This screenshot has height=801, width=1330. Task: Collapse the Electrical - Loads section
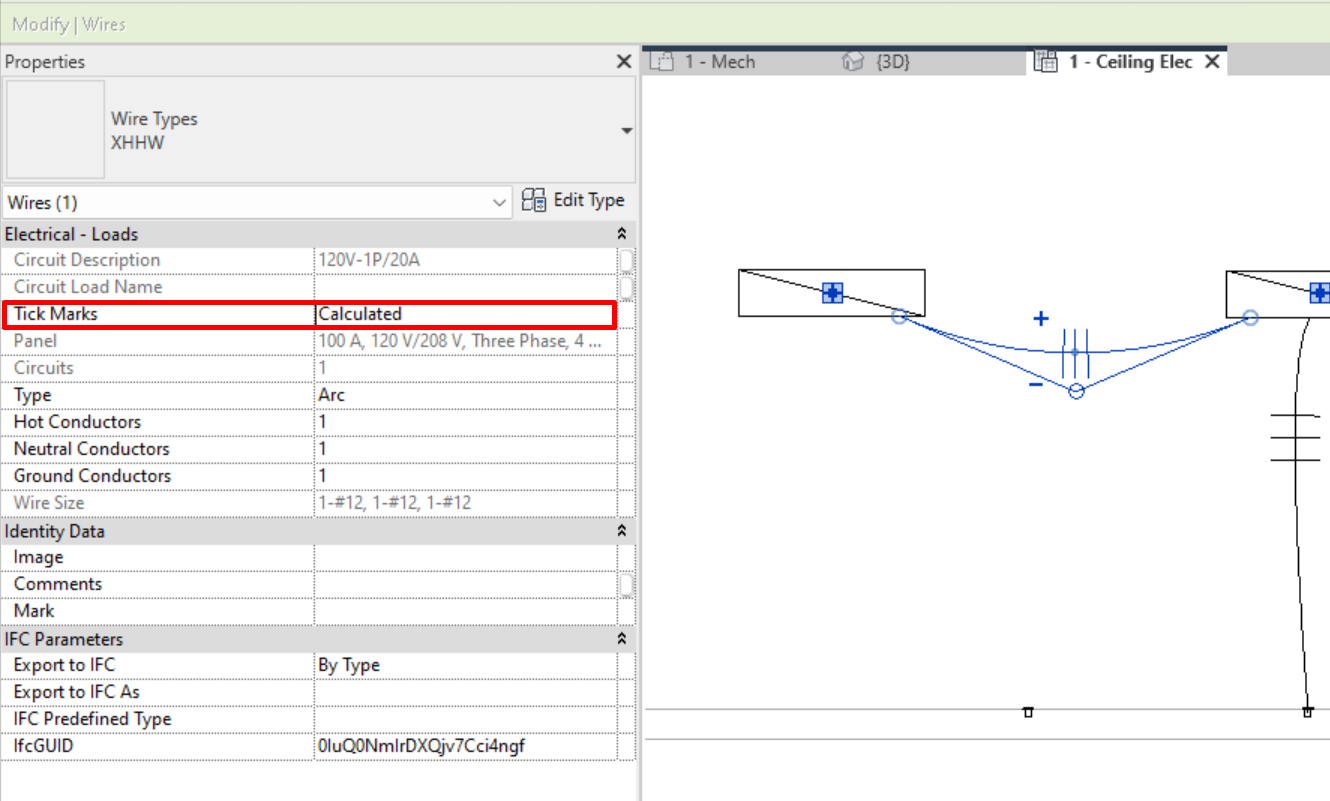point(623,234)
